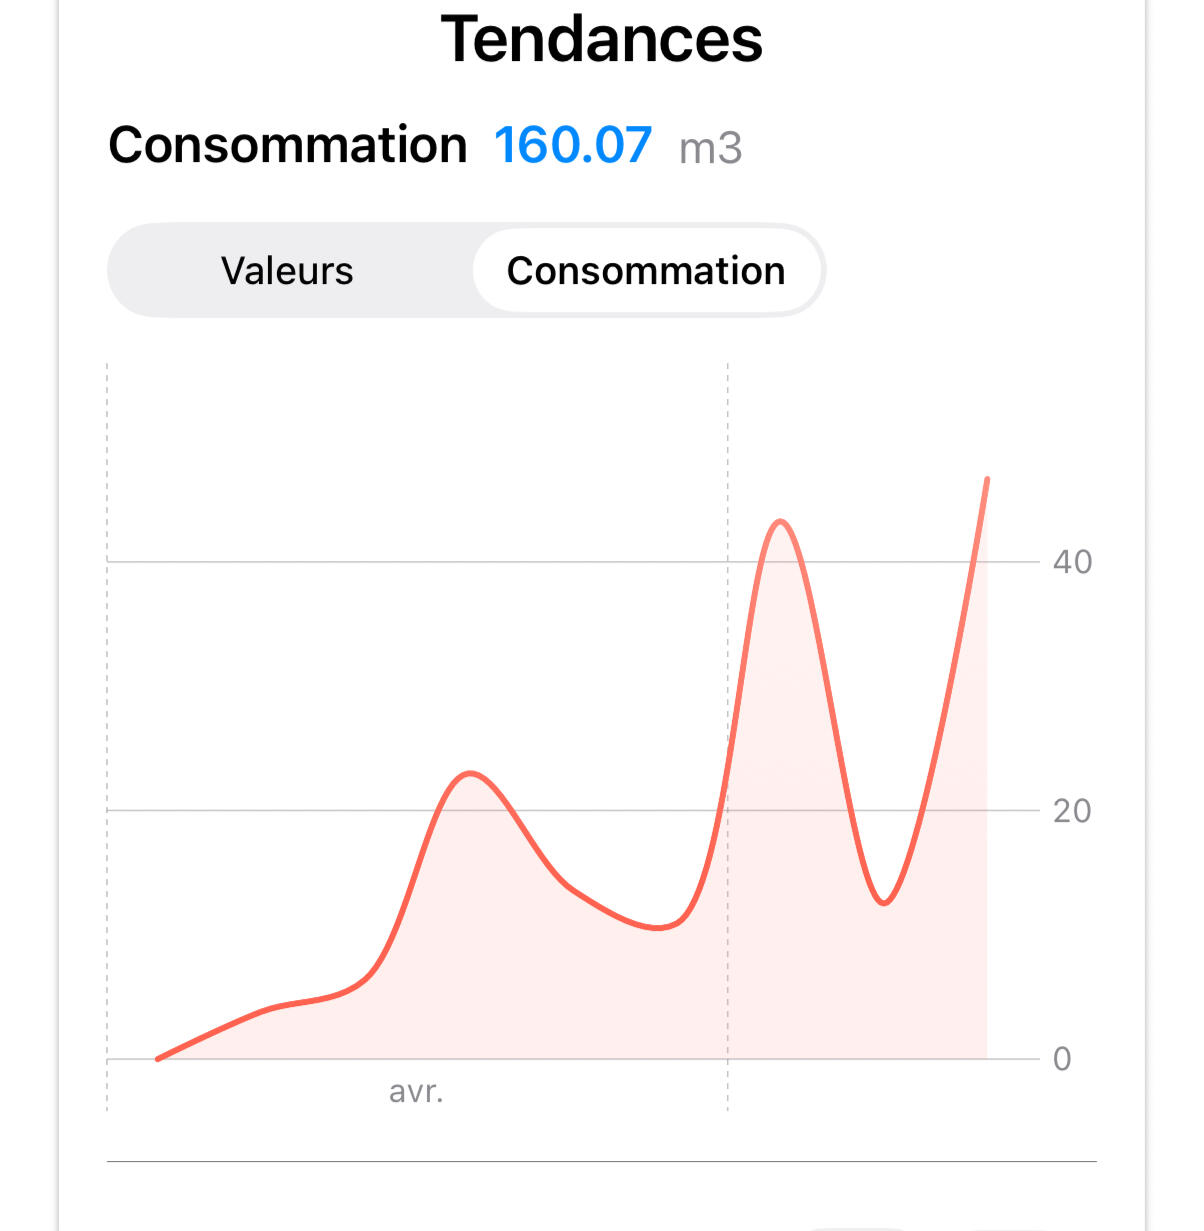This screenshot has width=1204, height=1231.
Task: Switch to the Valeurs segment
Action: point(287,271)
